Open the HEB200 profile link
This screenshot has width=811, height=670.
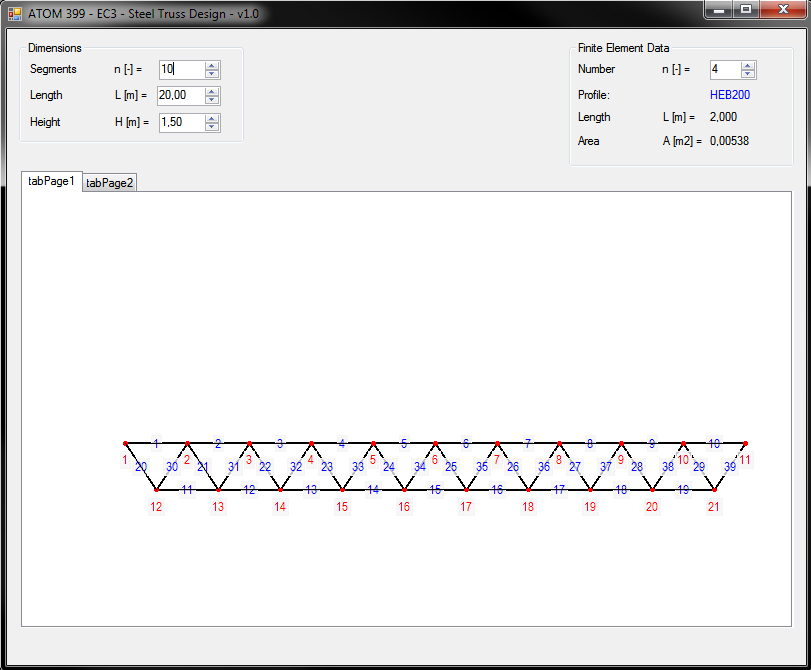730,95
